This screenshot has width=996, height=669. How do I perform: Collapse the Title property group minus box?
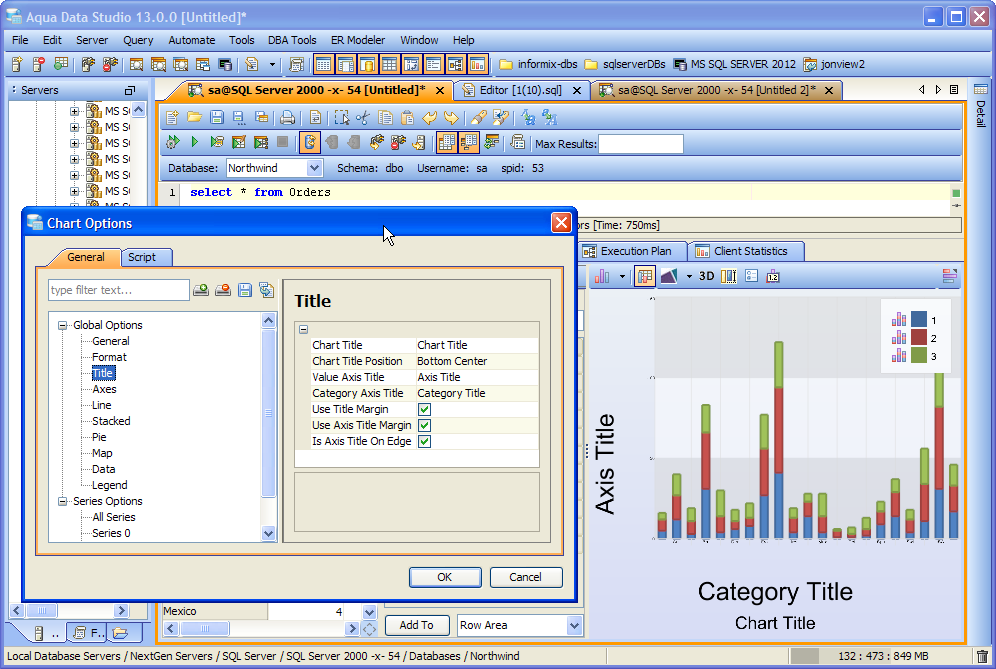304,329
